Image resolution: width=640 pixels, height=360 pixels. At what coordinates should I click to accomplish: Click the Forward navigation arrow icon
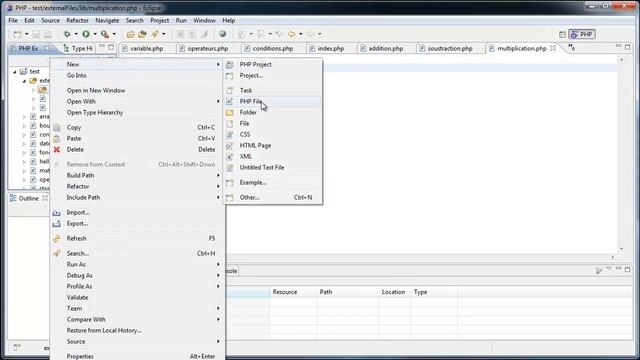click(x=311, y=34)
